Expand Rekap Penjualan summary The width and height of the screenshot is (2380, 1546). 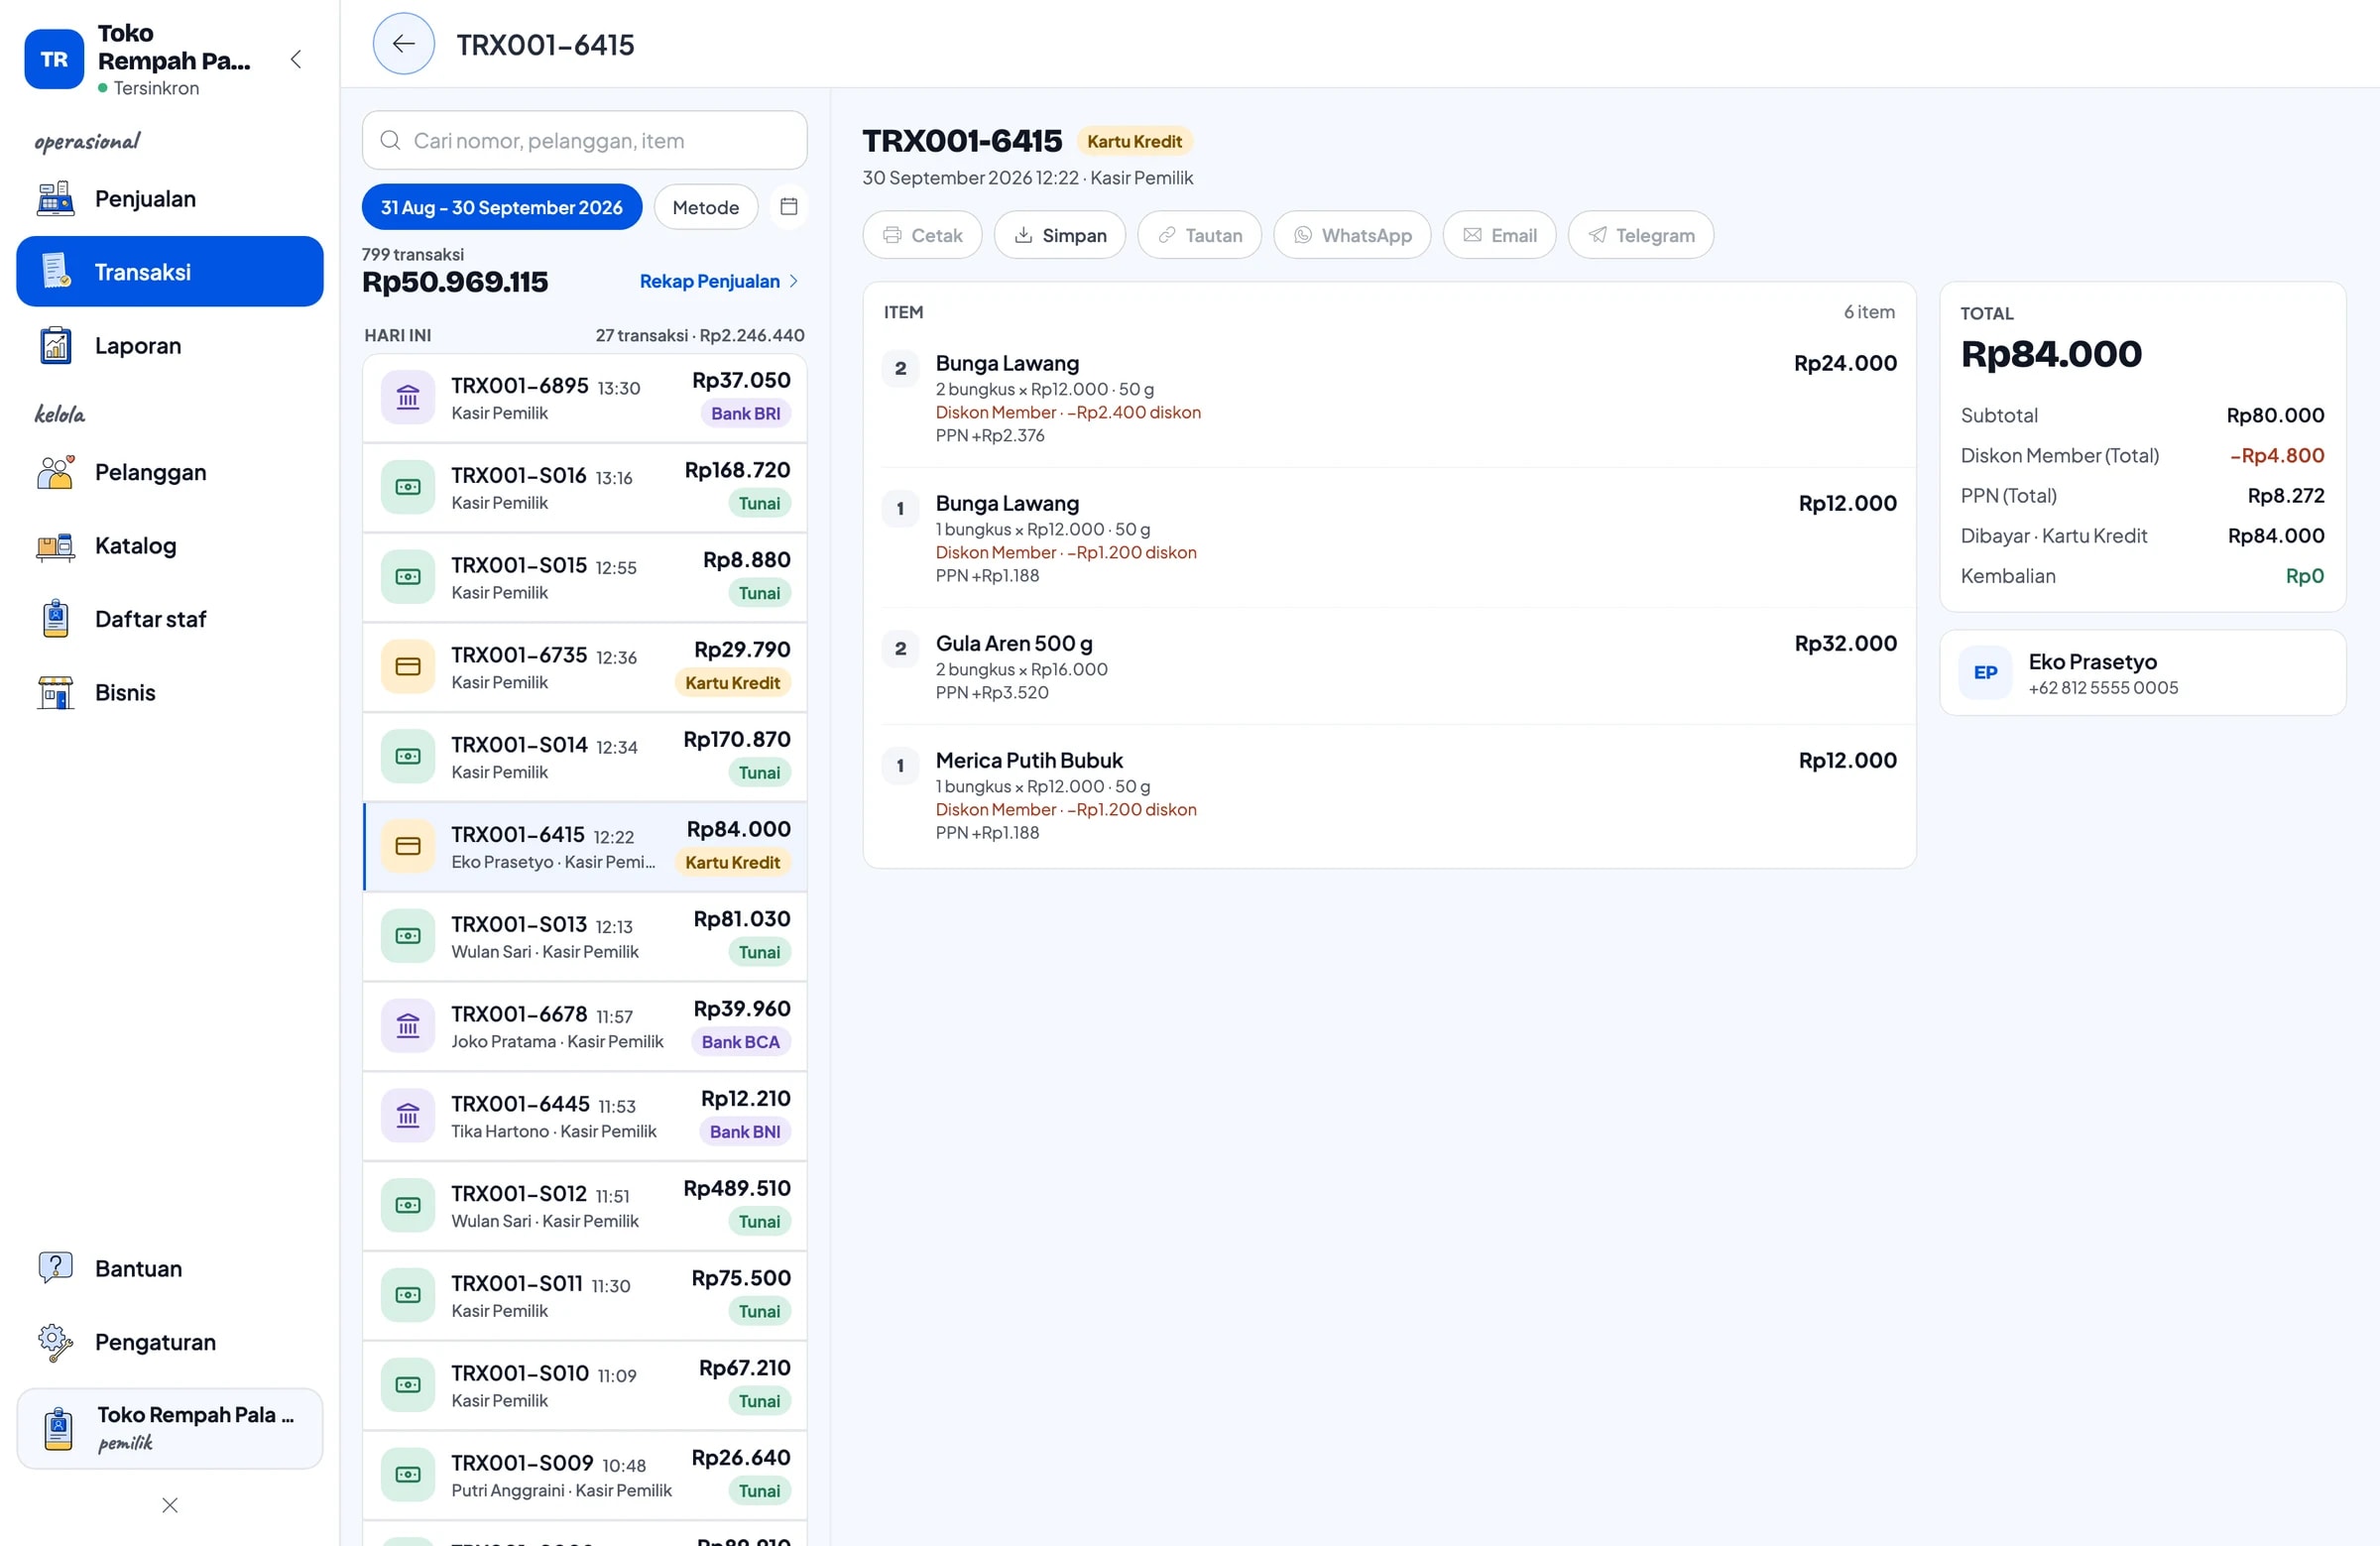(719, 282)
